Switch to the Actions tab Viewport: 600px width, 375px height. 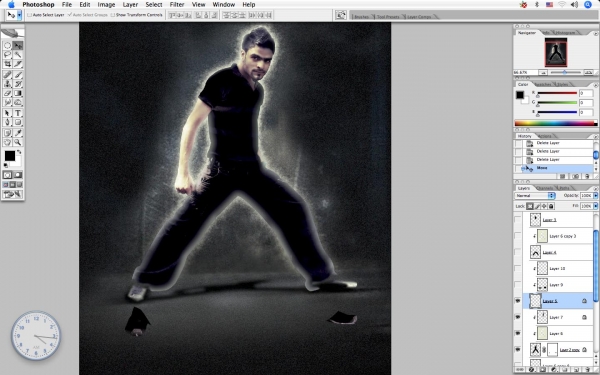(545, 136)
